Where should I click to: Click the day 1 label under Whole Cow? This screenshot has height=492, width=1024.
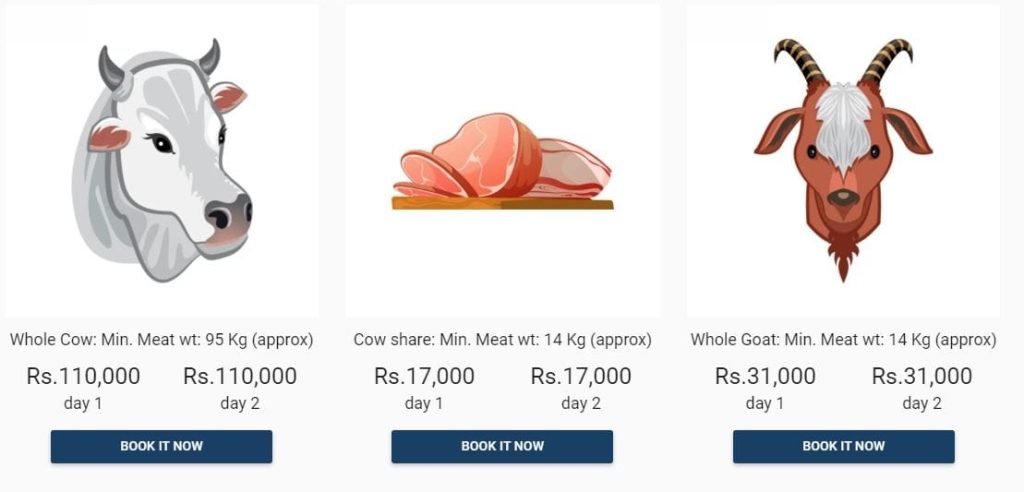tap(83, 404)
